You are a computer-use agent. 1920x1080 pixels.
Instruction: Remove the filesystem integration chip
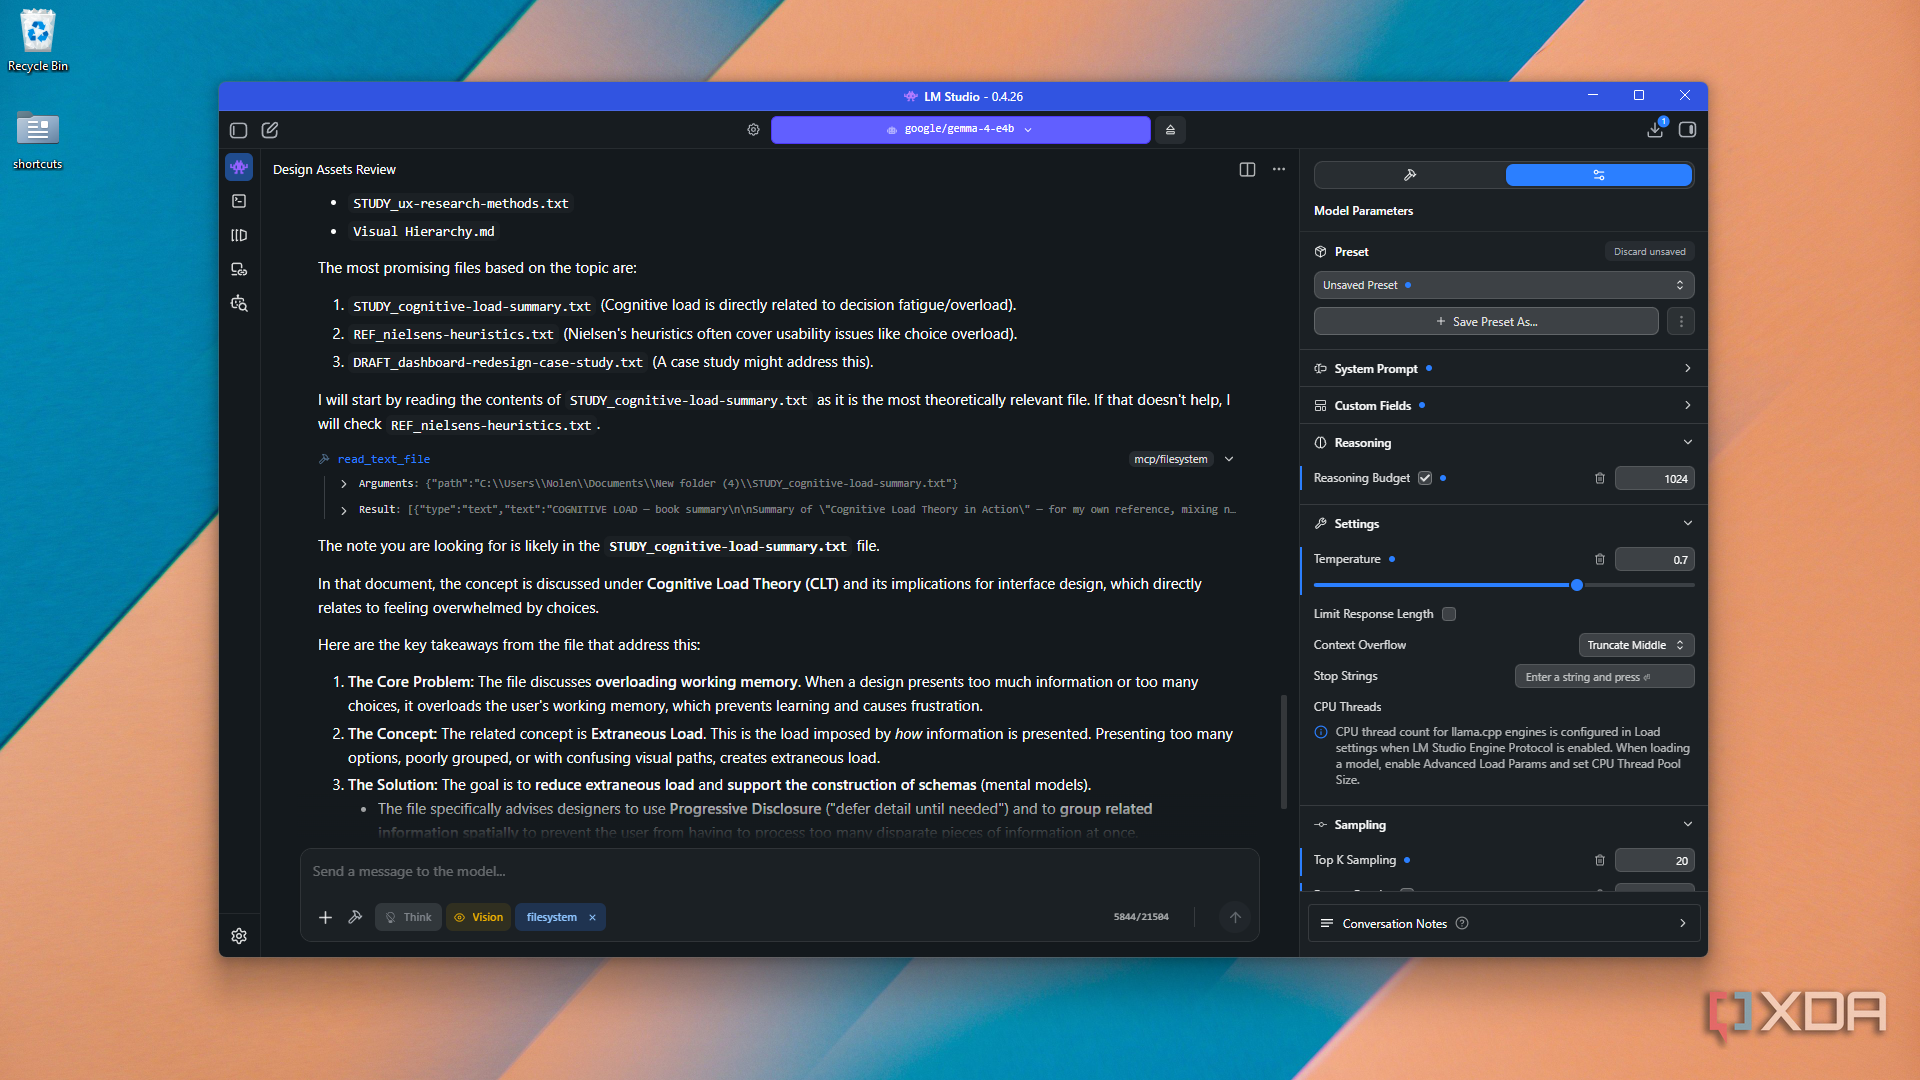(x=592, y=917)
